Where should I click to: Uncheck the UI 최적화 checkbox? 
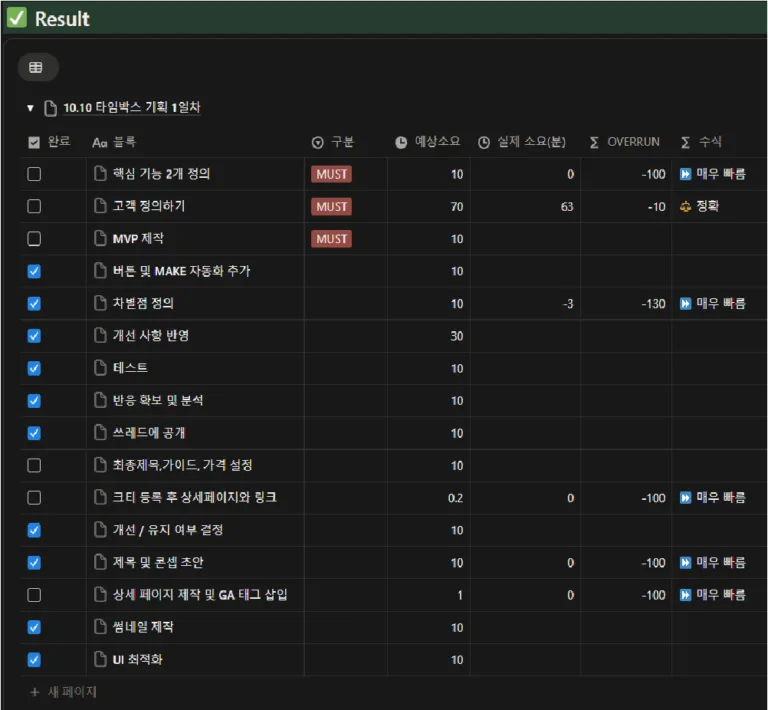coord(34,660)
